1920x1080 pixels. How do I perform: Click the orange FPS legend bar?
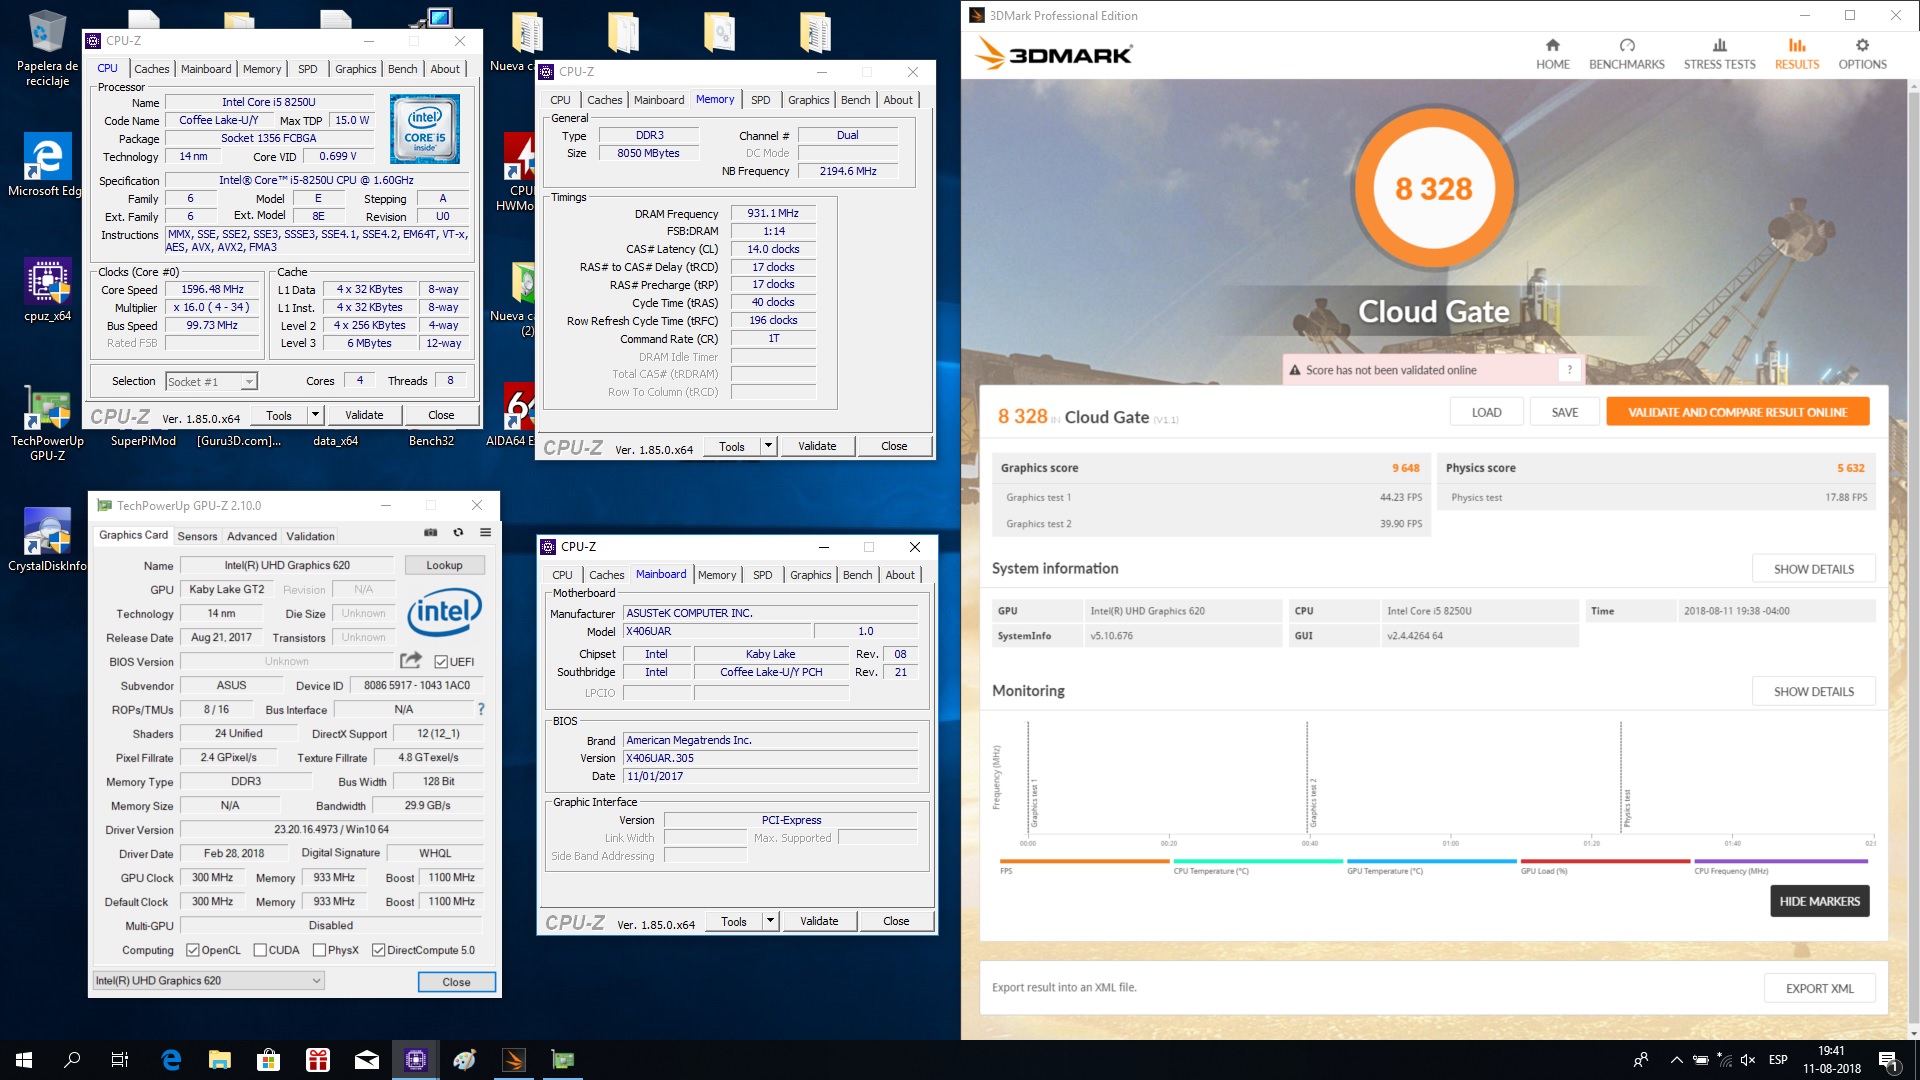pyautogui.click(x=1084, y=860)
